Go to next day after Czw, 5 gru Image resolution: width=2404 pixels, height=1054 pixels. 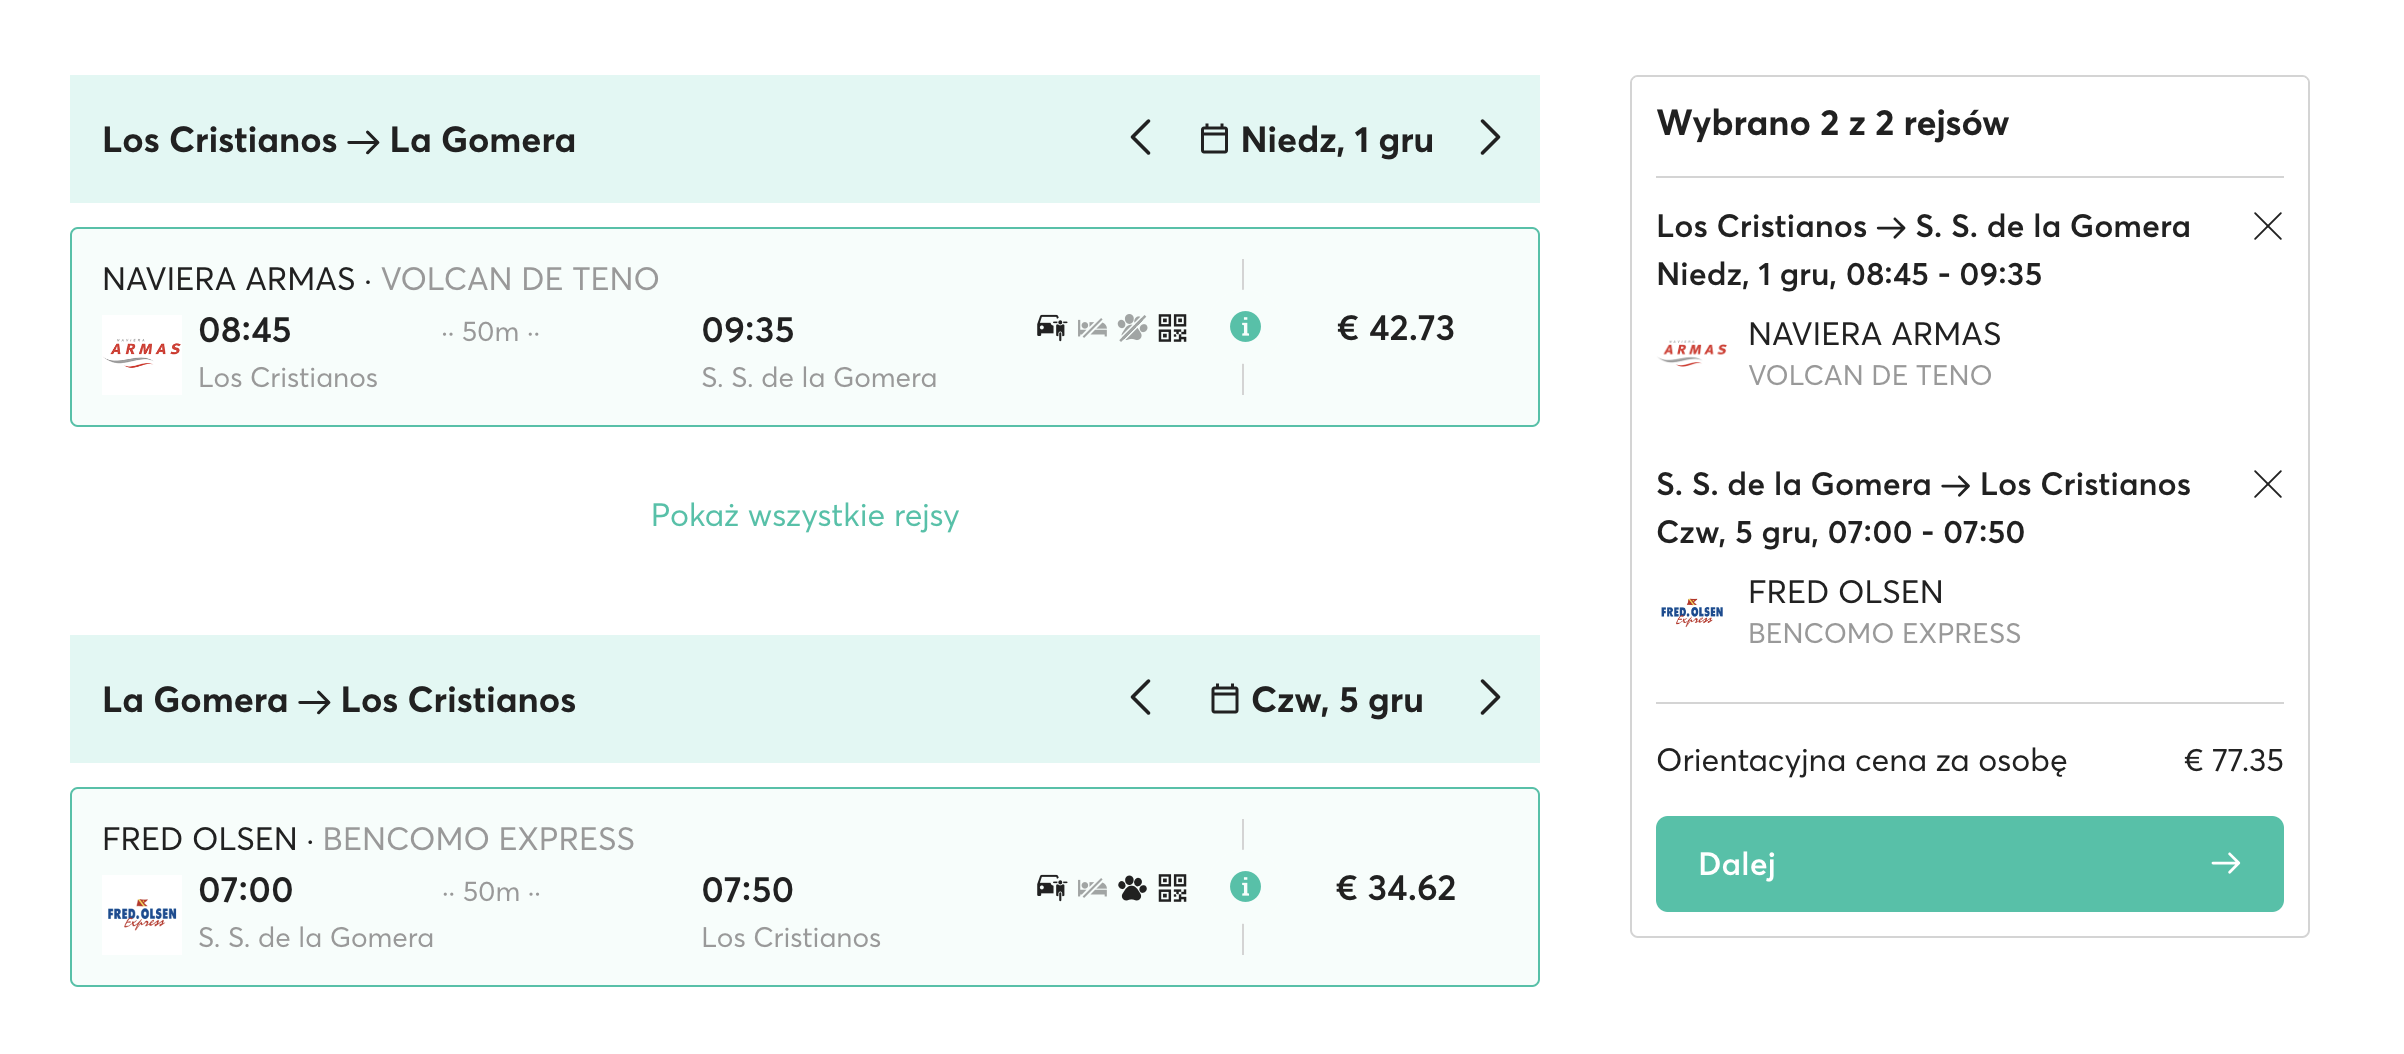click(1490, 698)
